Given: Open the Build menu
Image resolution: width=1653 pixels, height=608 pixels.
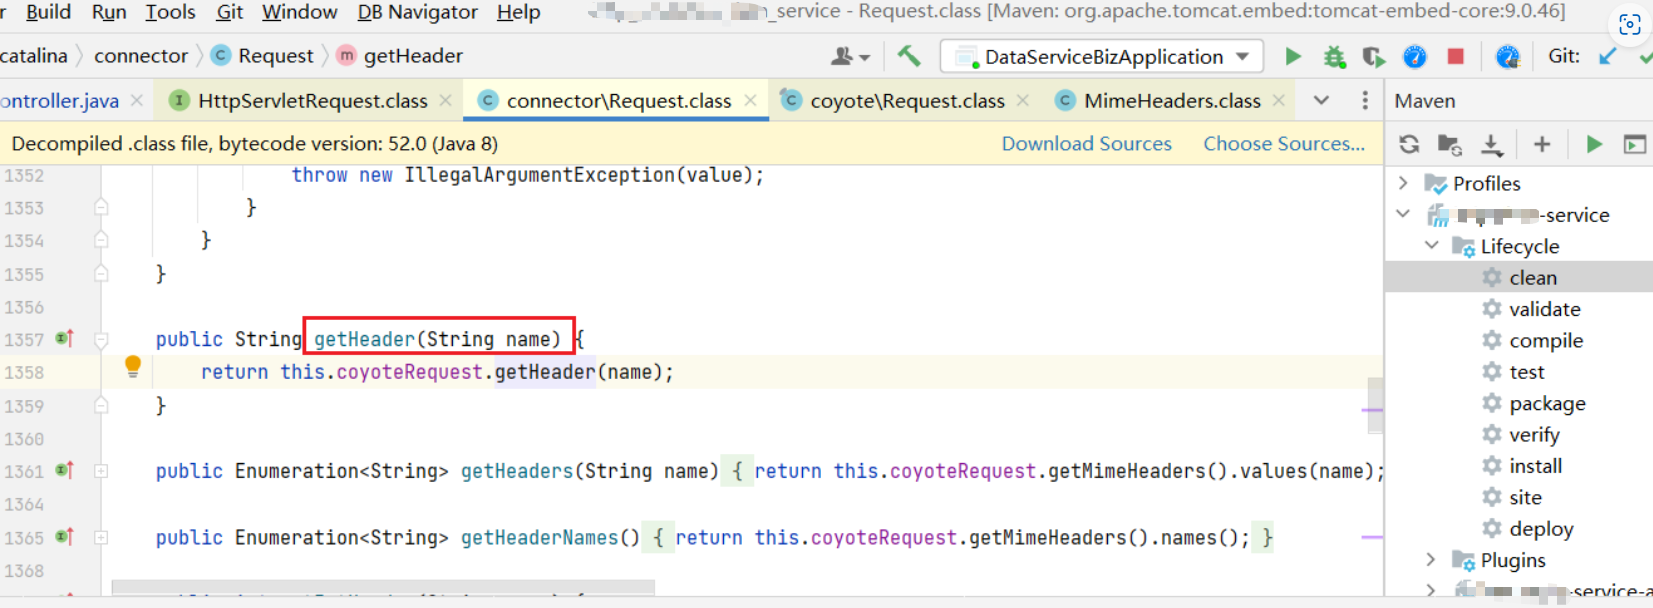Looking at the screenshot, I should (48, 12).
